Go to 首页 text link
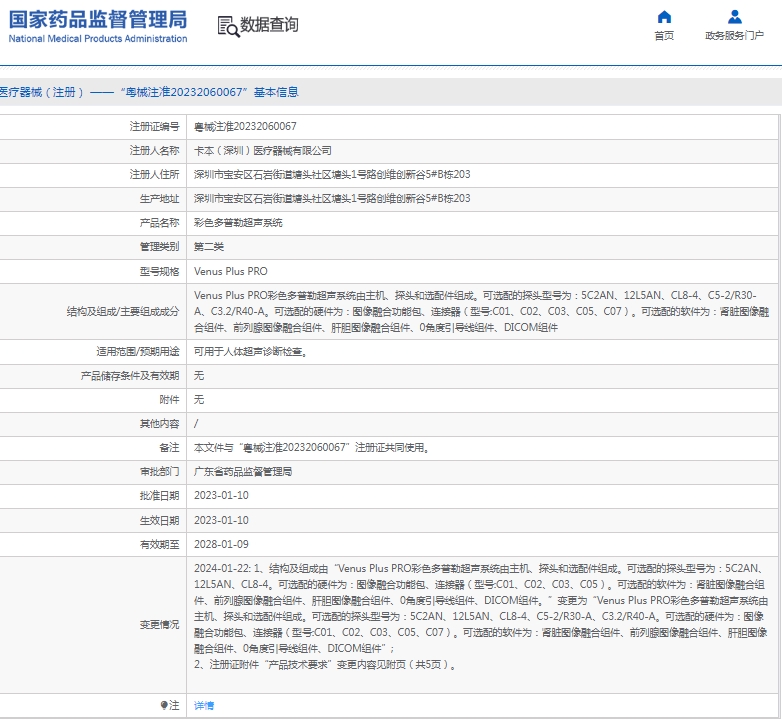This screenshot has height=721, width=782. tap(664, 36)
